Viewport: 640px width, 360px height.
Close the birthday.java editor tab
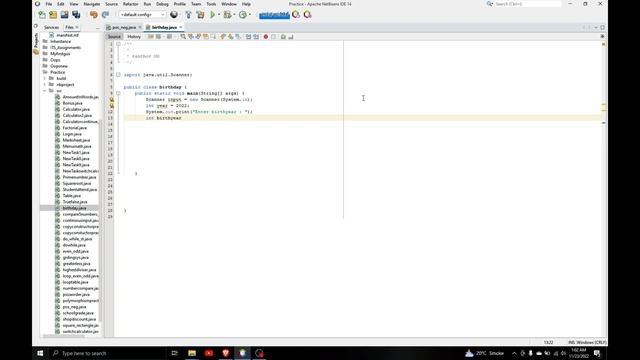point(181,27)
